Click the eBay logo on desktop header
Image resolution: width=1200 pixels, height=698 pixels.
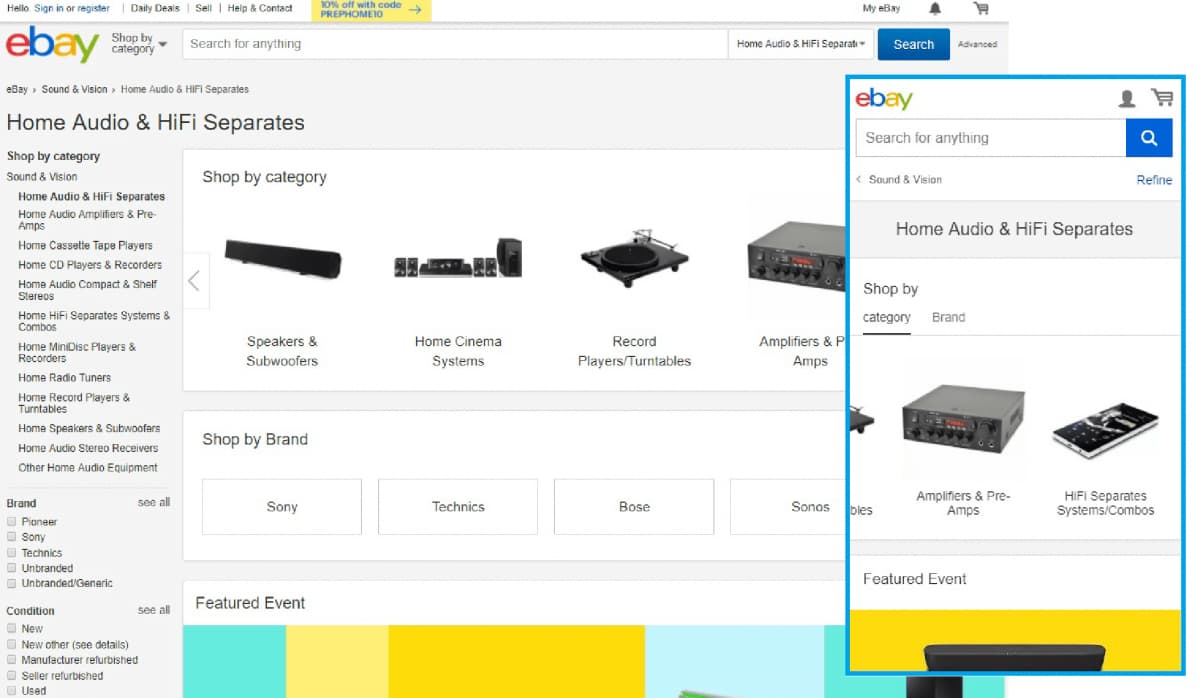pos(52,45)
